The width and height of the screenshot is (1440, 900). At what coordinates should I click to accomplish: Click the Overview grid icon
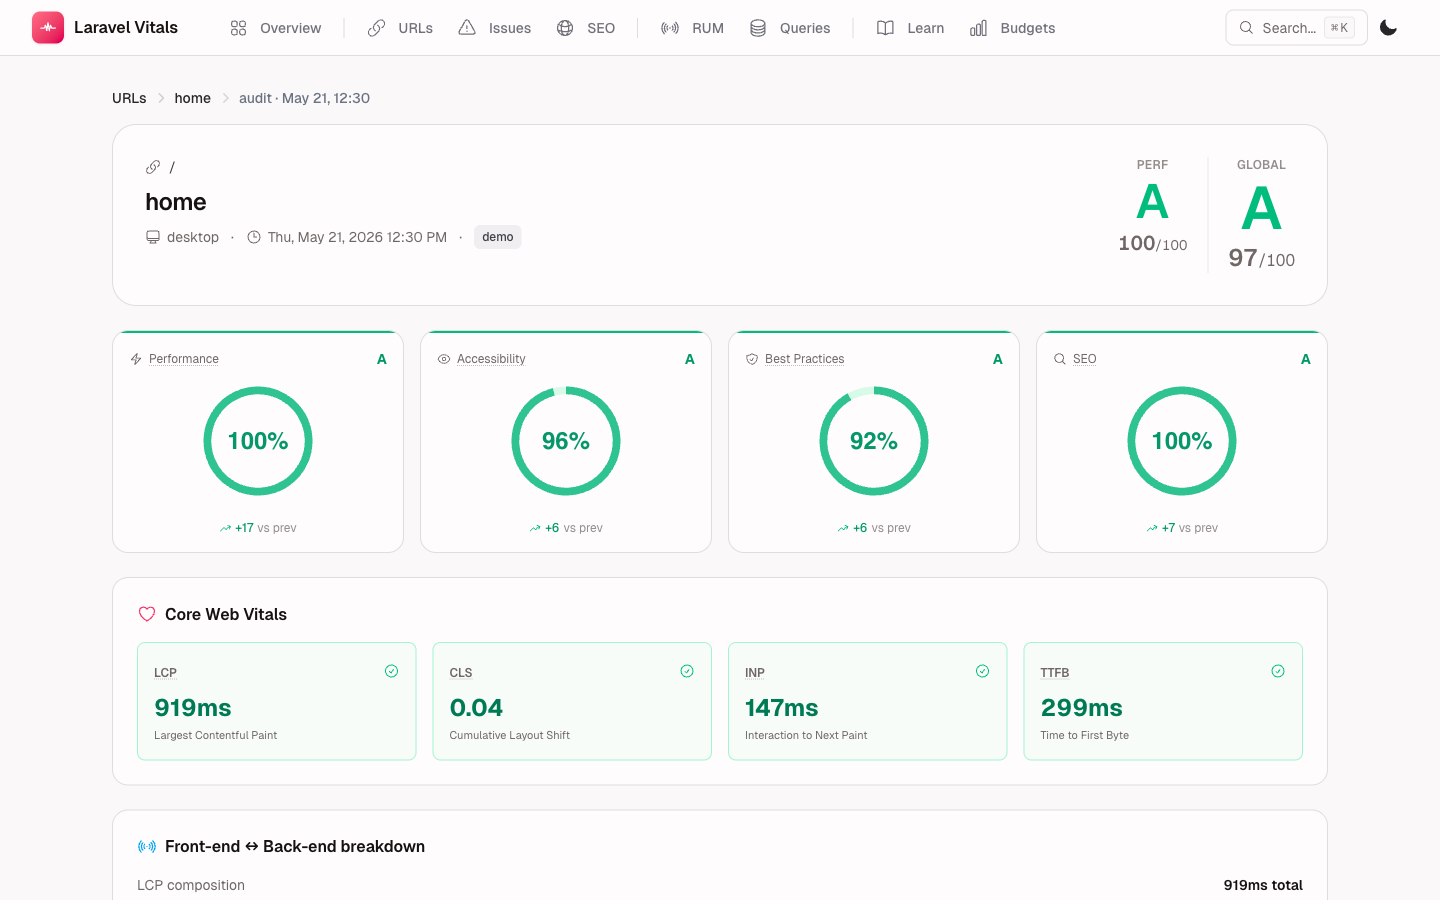[x=238, y=28]
